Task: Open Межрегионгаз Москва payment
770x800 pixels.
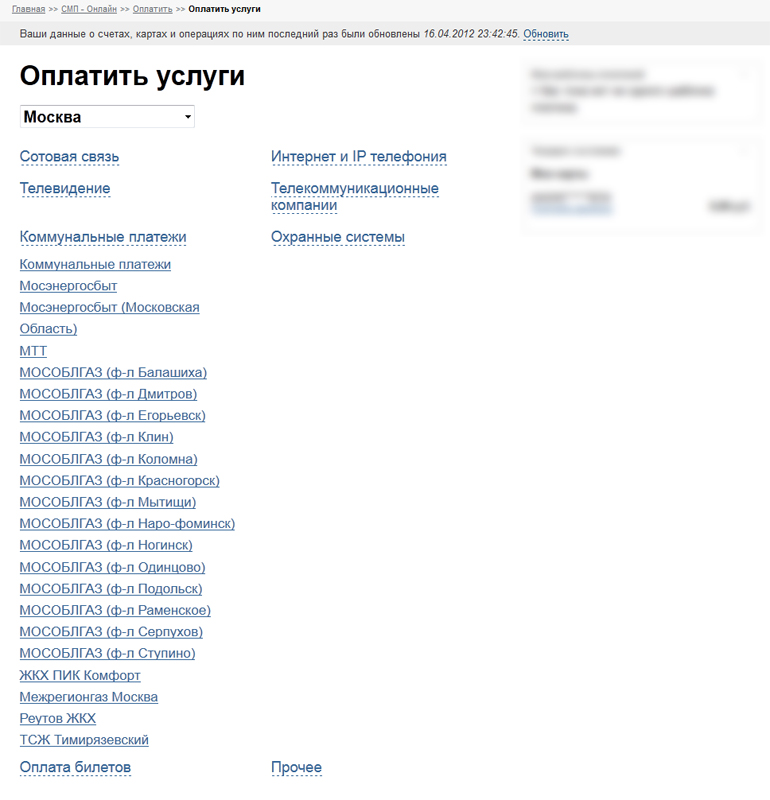Action: 89,697
